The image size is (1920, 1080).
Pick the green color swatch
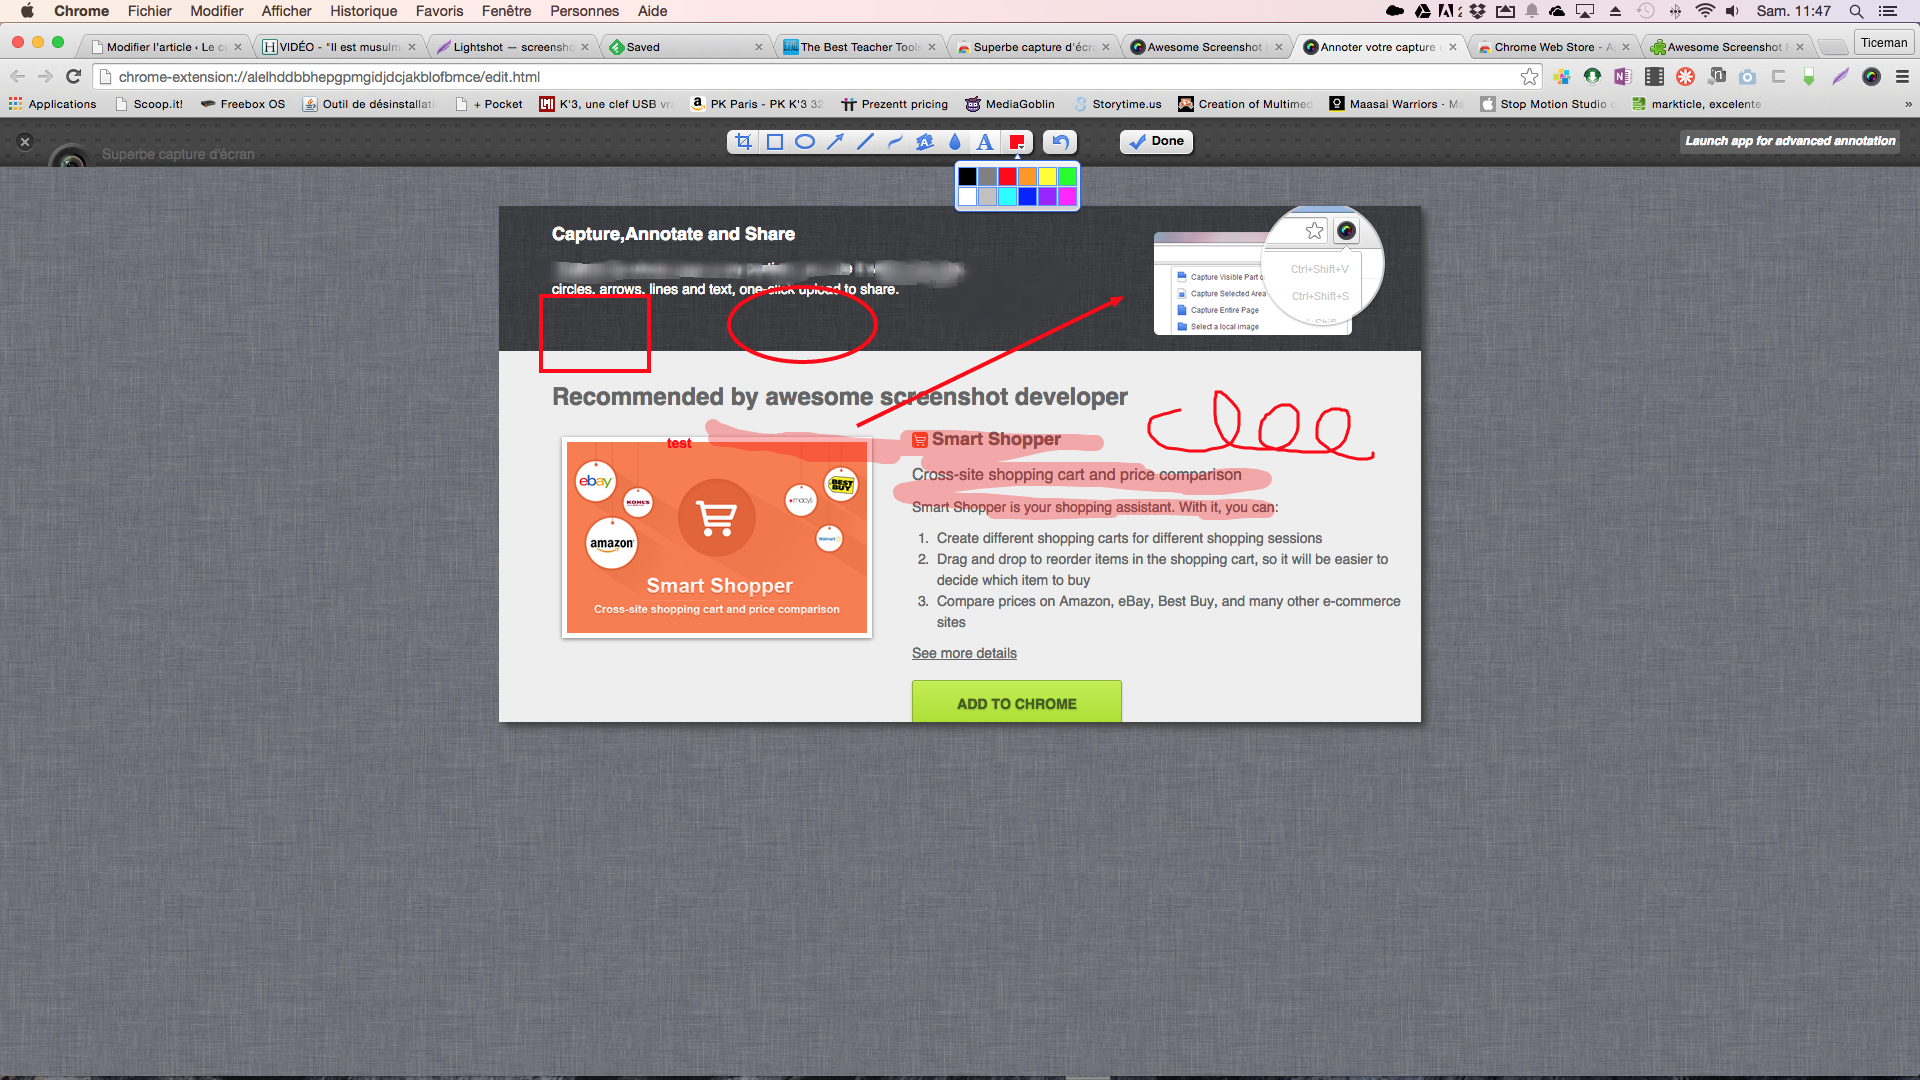coord(1067,176)
